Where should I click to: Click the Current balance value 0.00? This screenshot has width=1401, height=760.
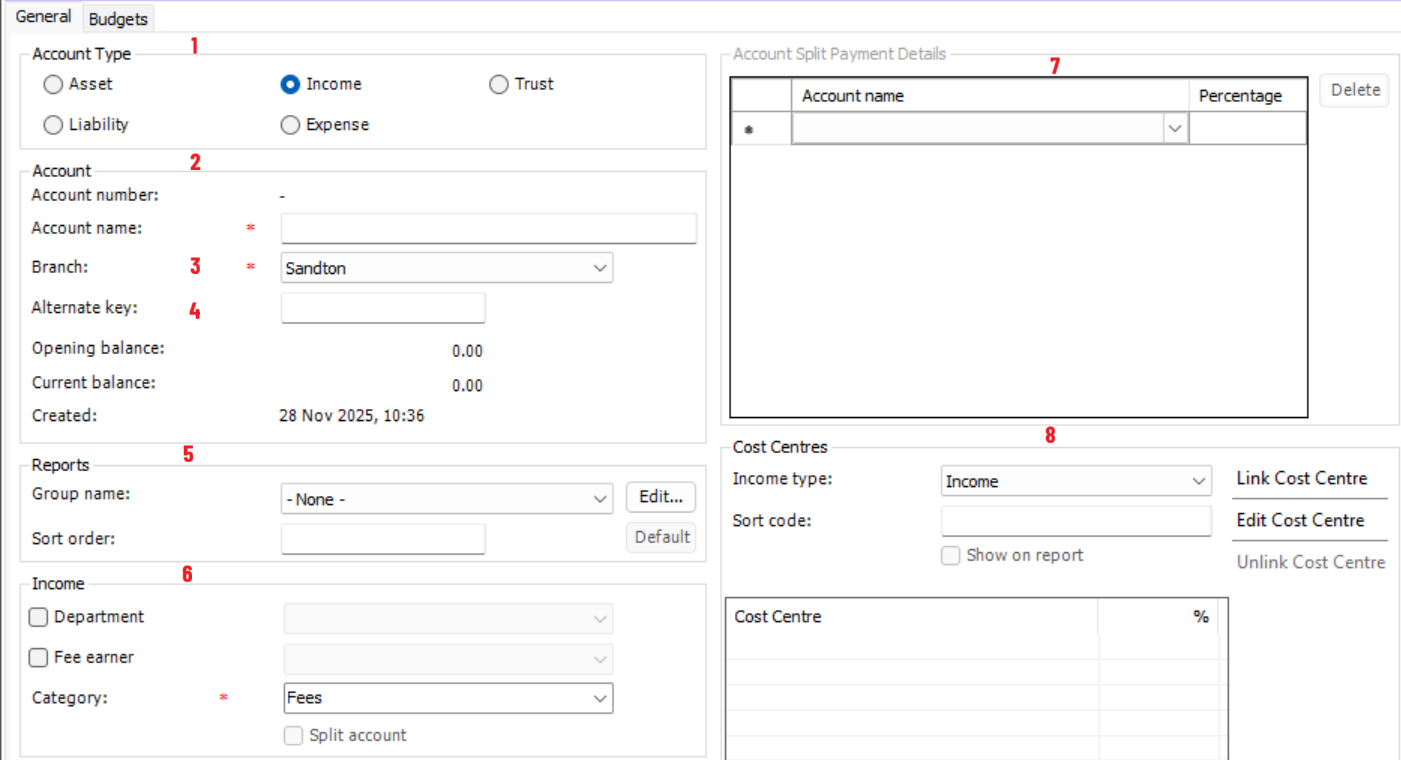[467, 386]
